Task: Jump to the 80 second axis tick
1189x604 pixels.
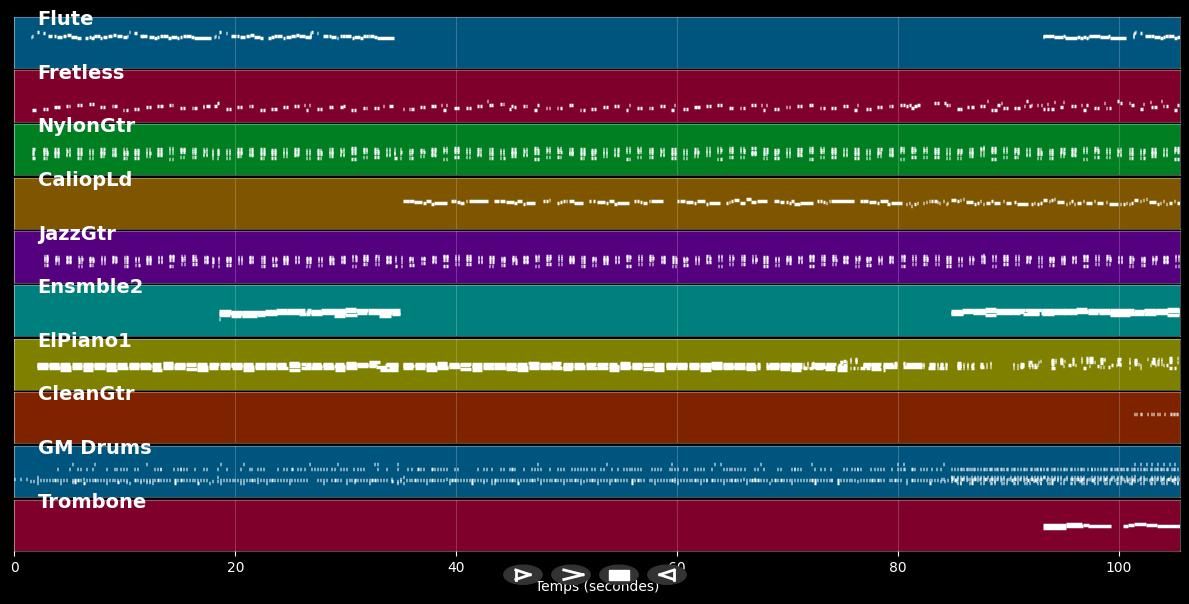Action: 898,568
